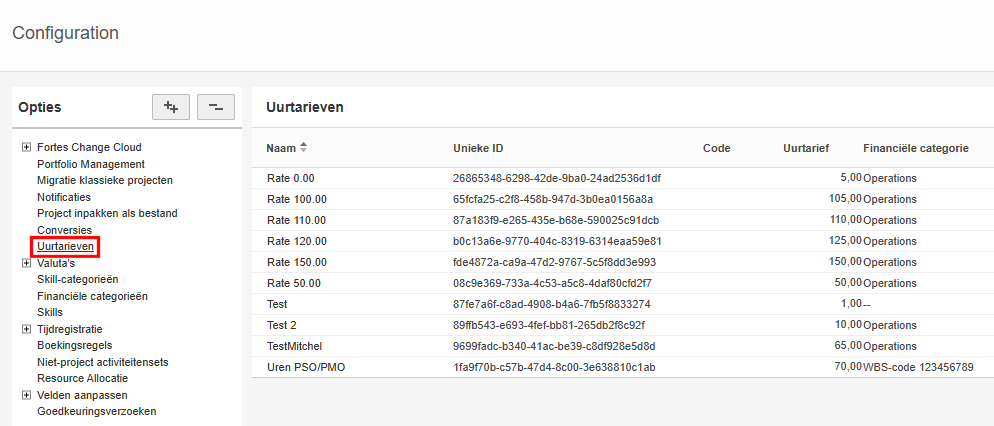
Task: Sort table by Uurtarief column header
Action: pos(805,148)
